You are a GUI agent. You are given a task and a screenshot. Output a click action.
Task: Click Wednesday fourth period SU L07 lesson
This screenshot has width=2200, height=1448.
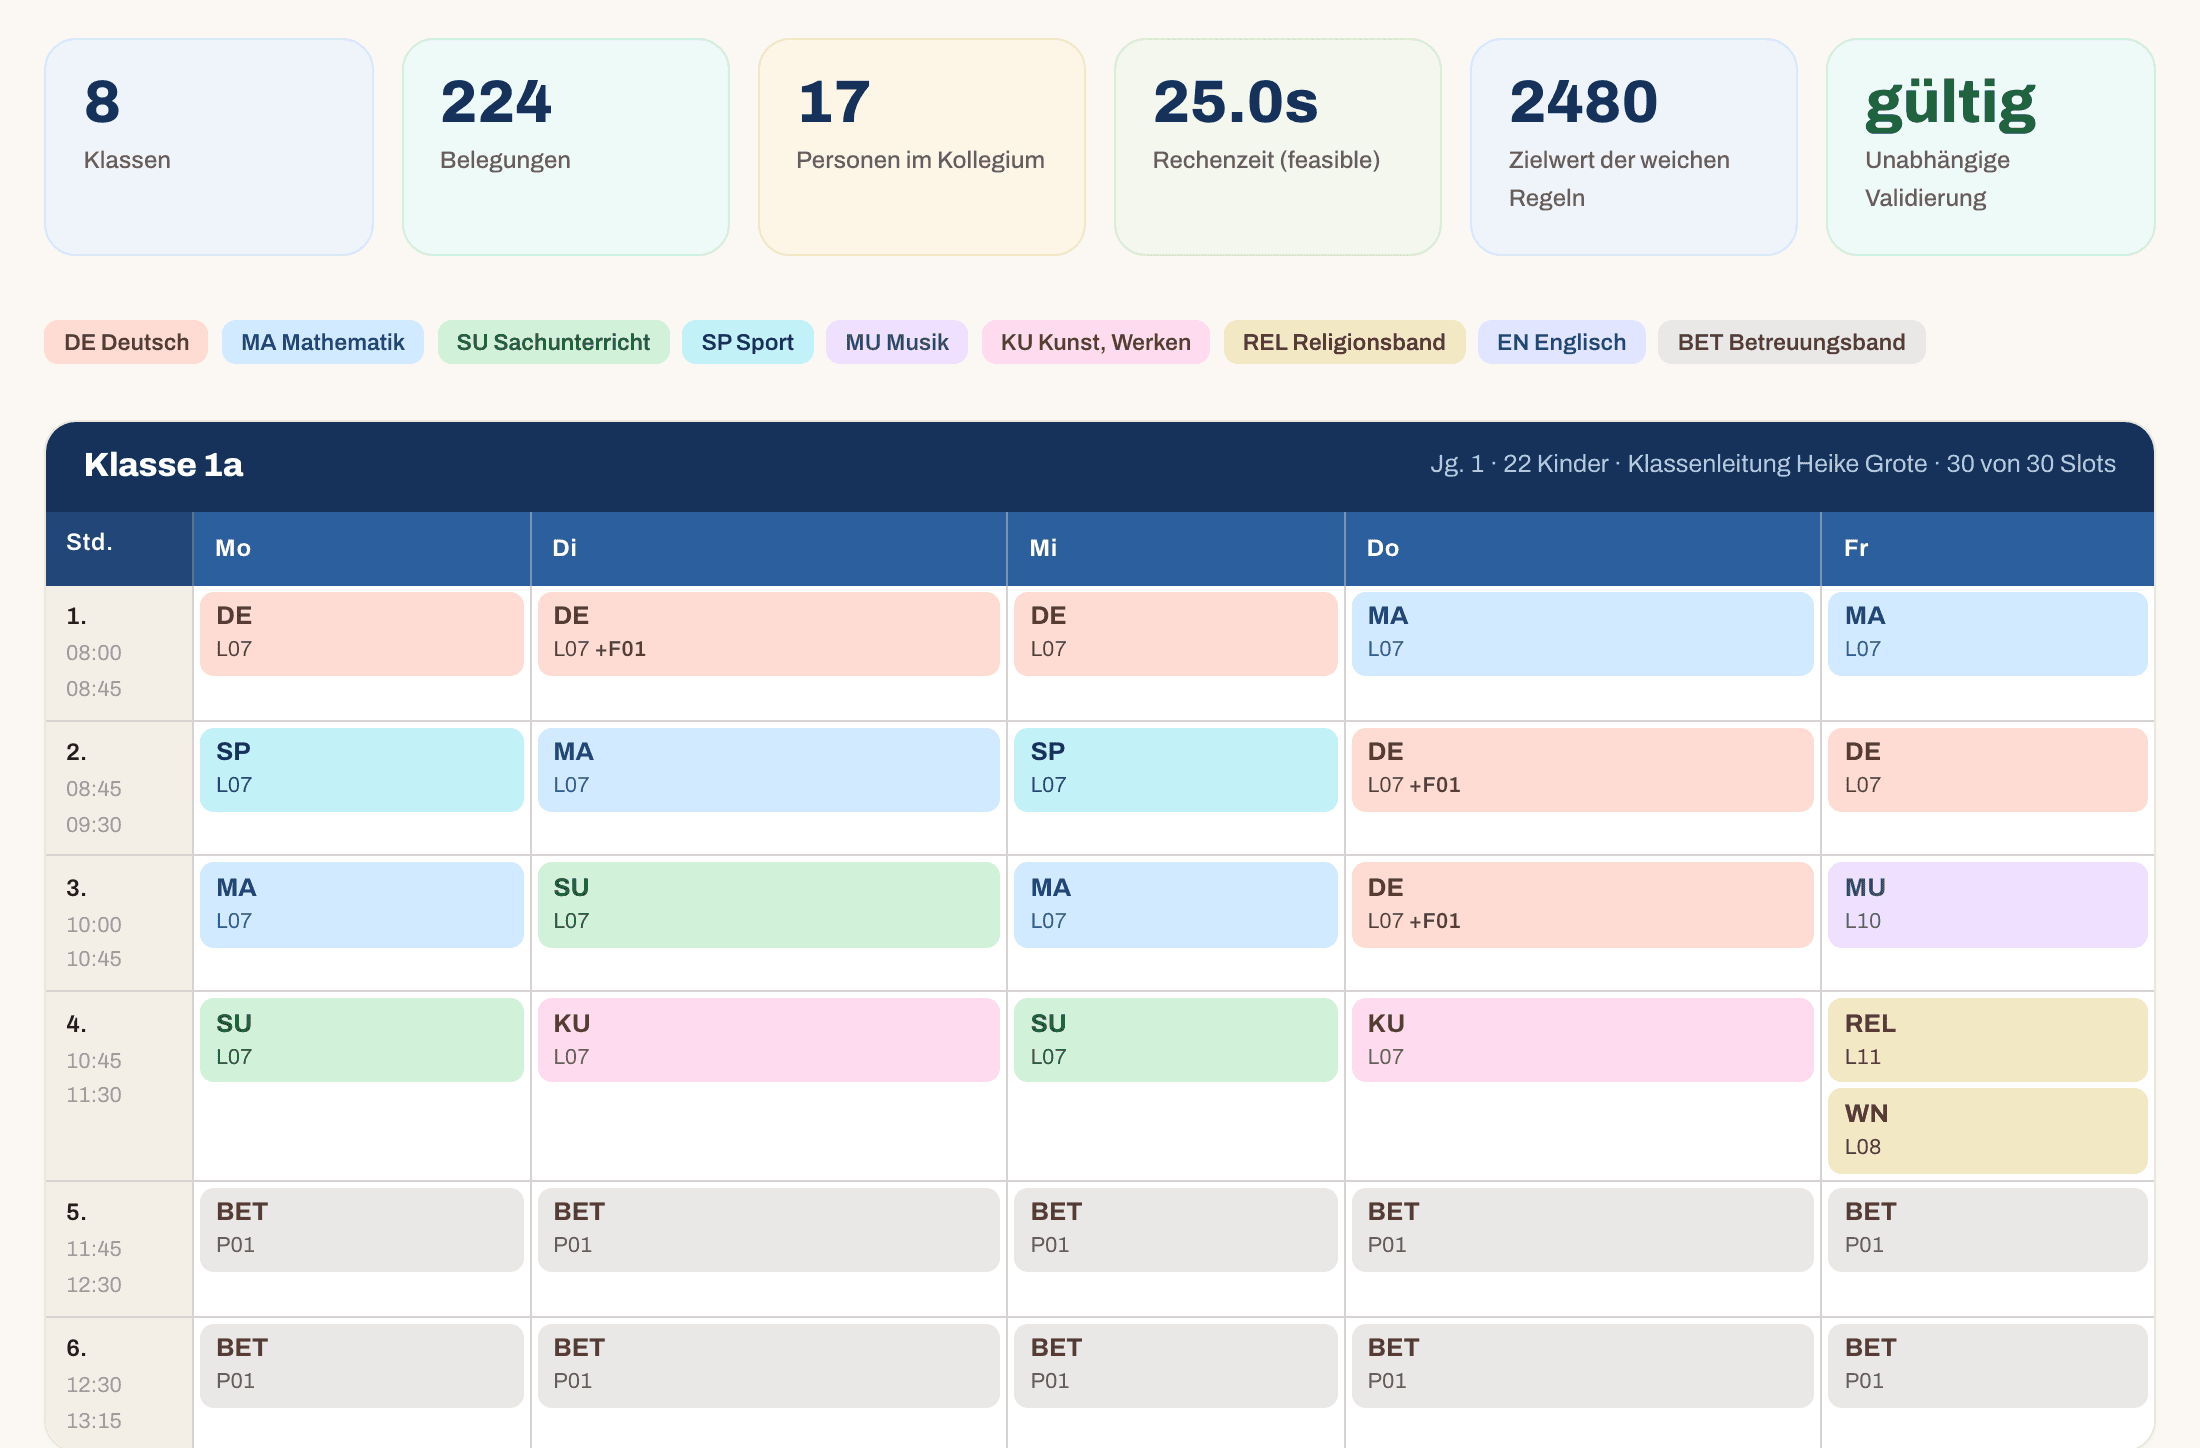click(1176, 1040)
